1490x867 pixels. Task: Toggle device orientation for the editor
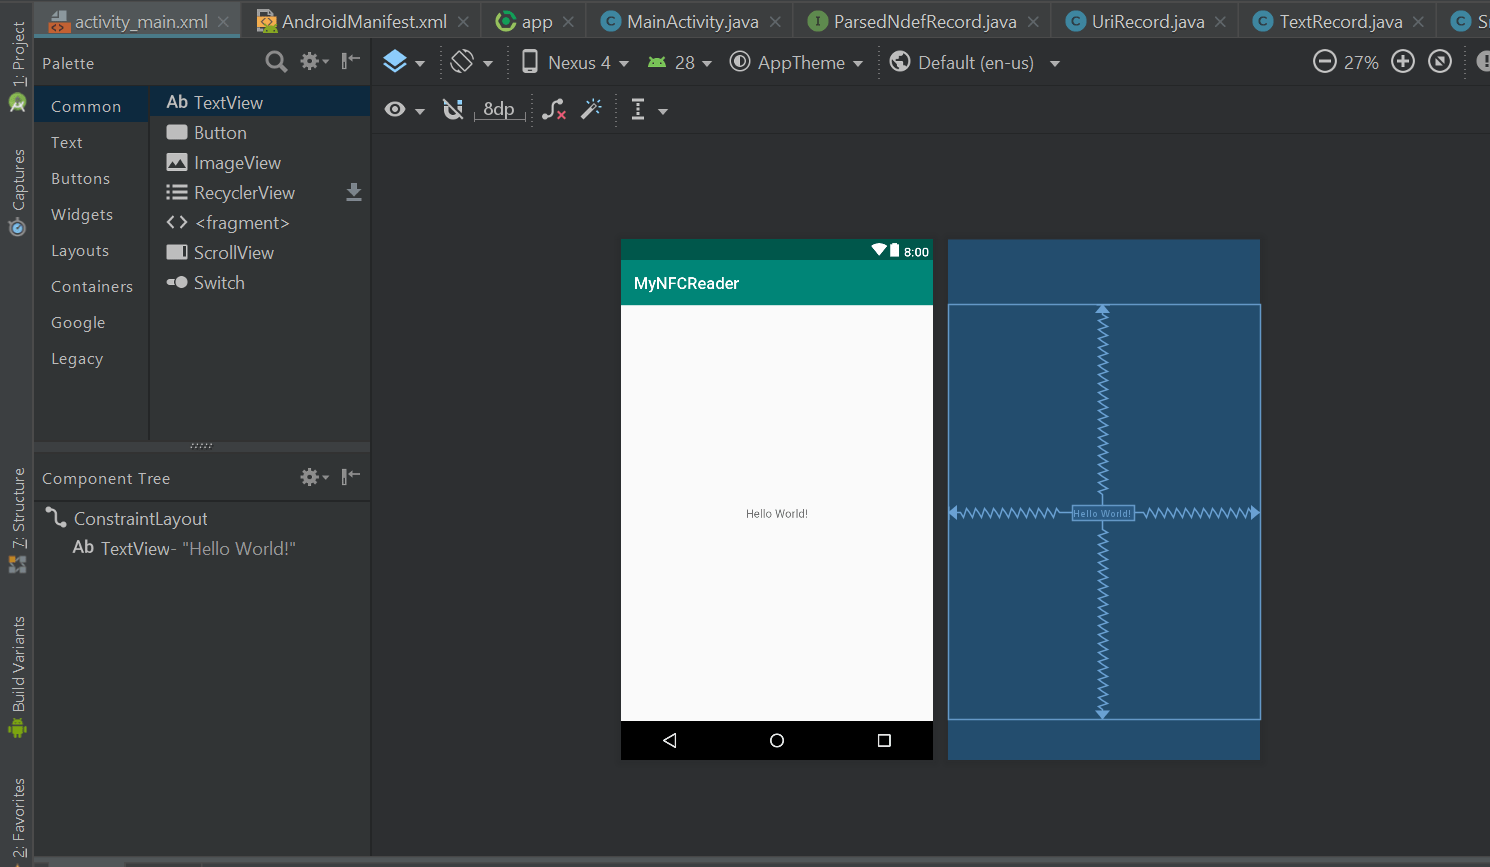462,62
